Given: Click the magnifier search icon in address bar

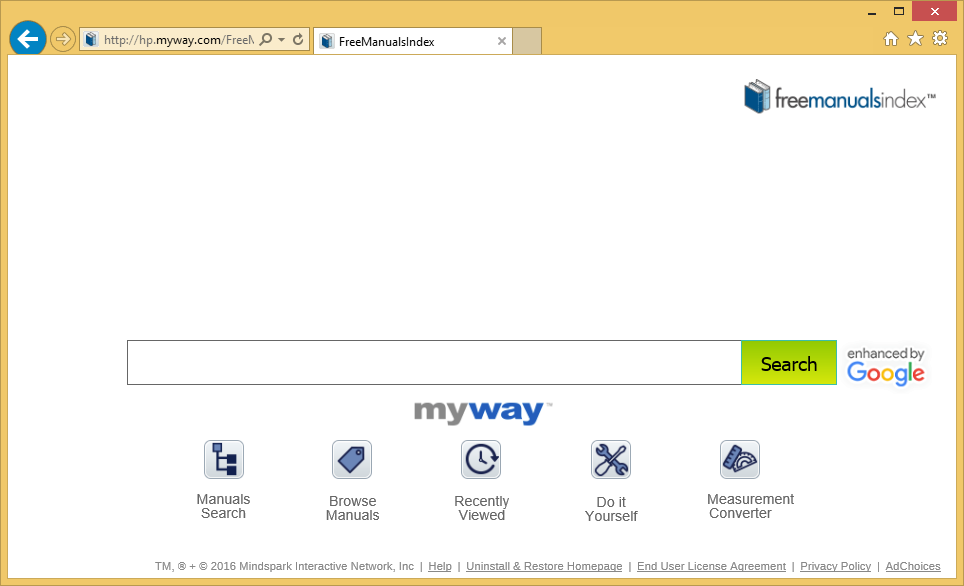Looking at the screenshot, I should click(266, 39).
